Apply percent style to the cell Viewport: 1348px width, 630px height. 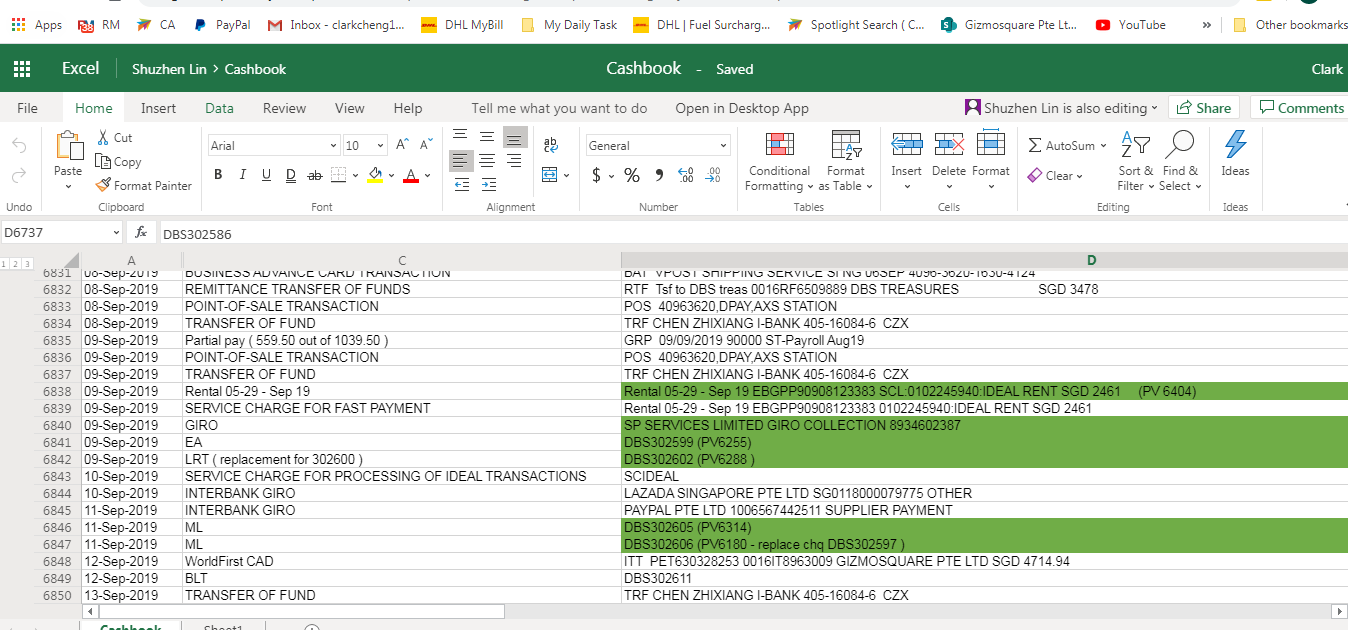[632, 176]
